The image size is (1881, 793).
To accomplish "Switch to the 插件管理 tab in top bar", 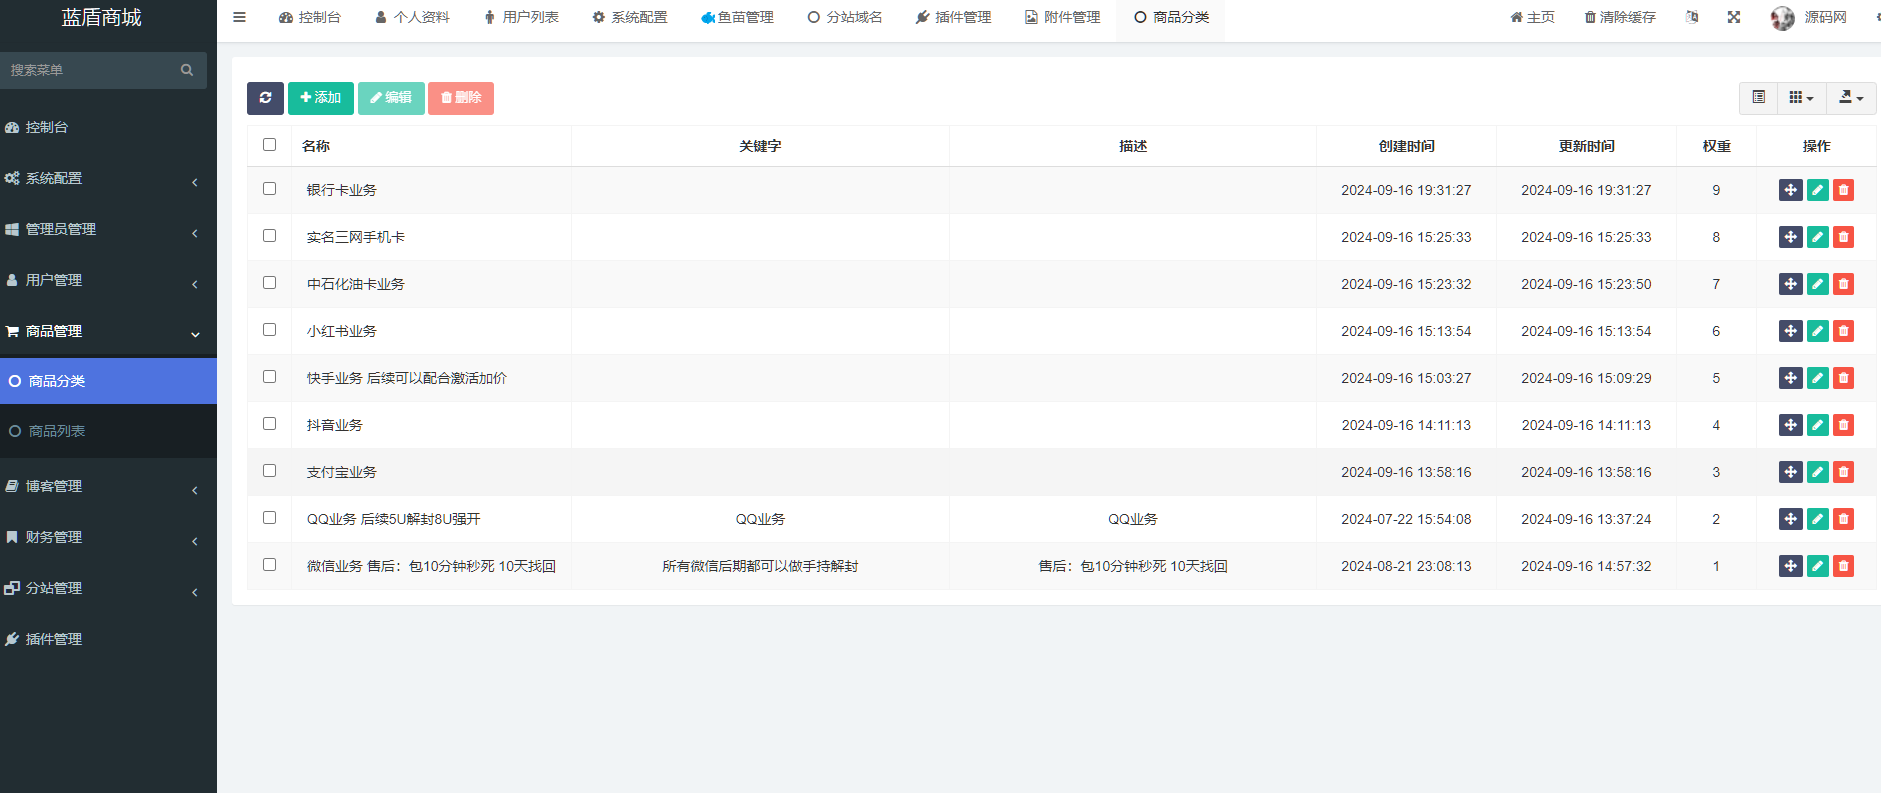I will [953, 17].
